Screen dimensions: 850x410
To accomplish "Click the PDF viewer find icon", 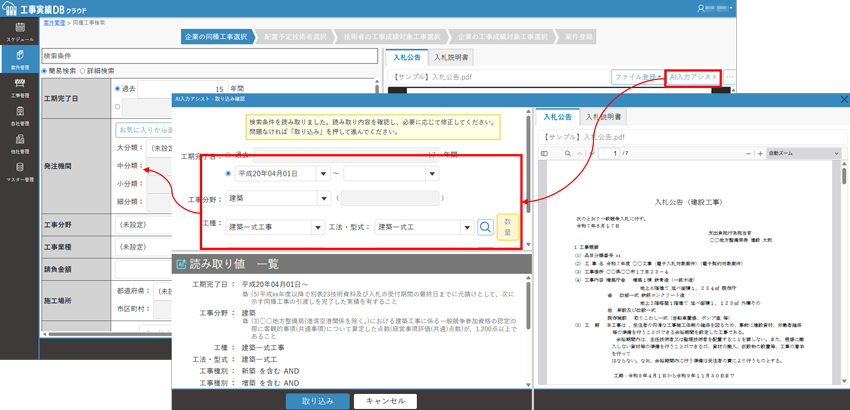I will (566, 154).
